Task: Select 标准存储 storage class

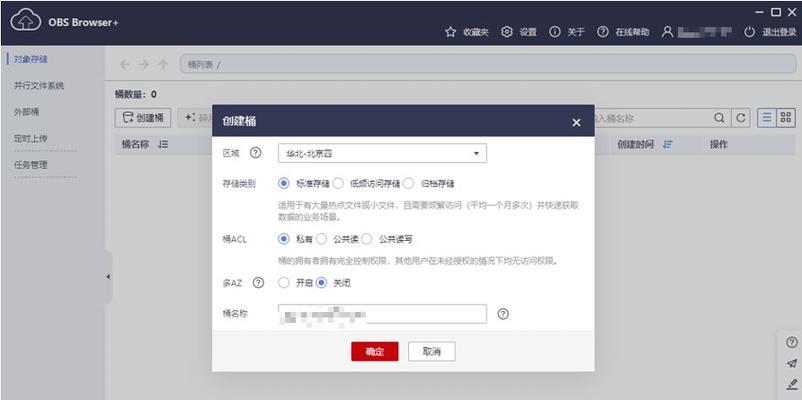Action: coord(283,183)
